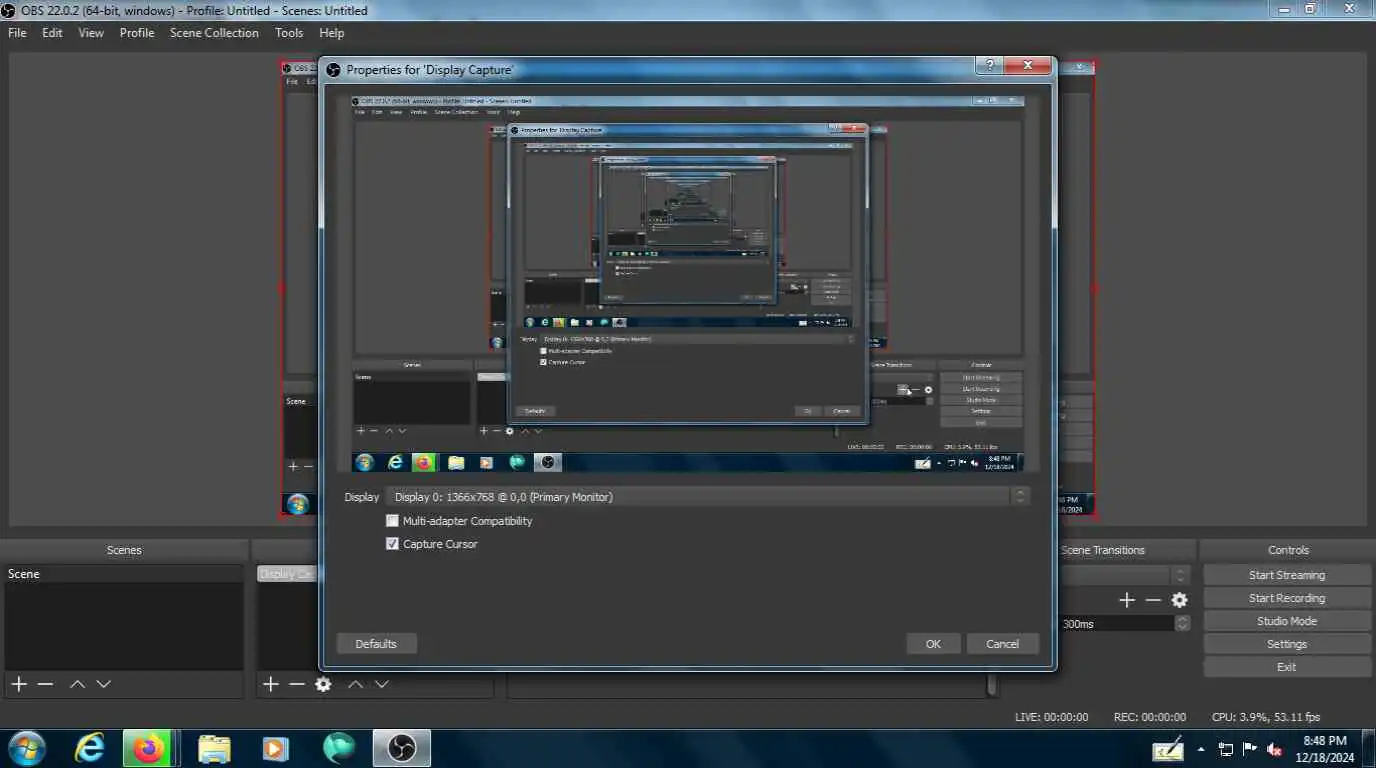Open Action Center flag icon in tray
1376x768 pixels.
(1250, 749)
